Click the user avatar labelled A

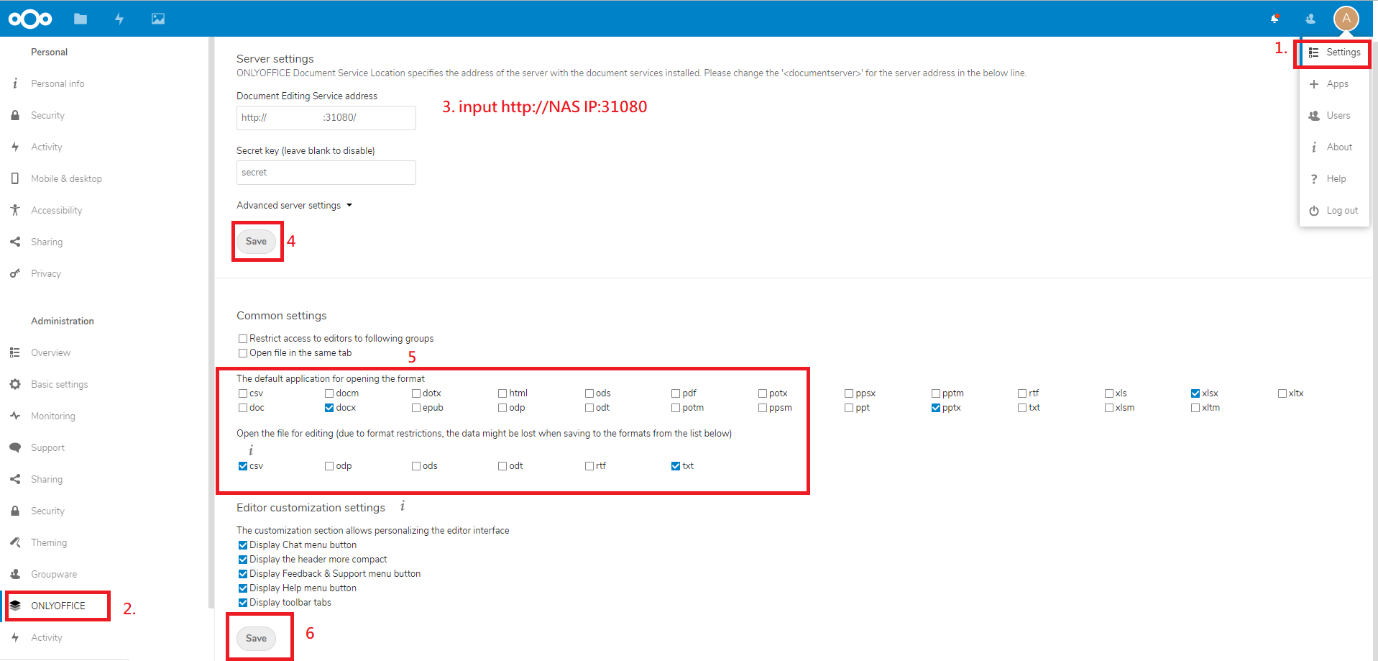(x=1346, y=18)
